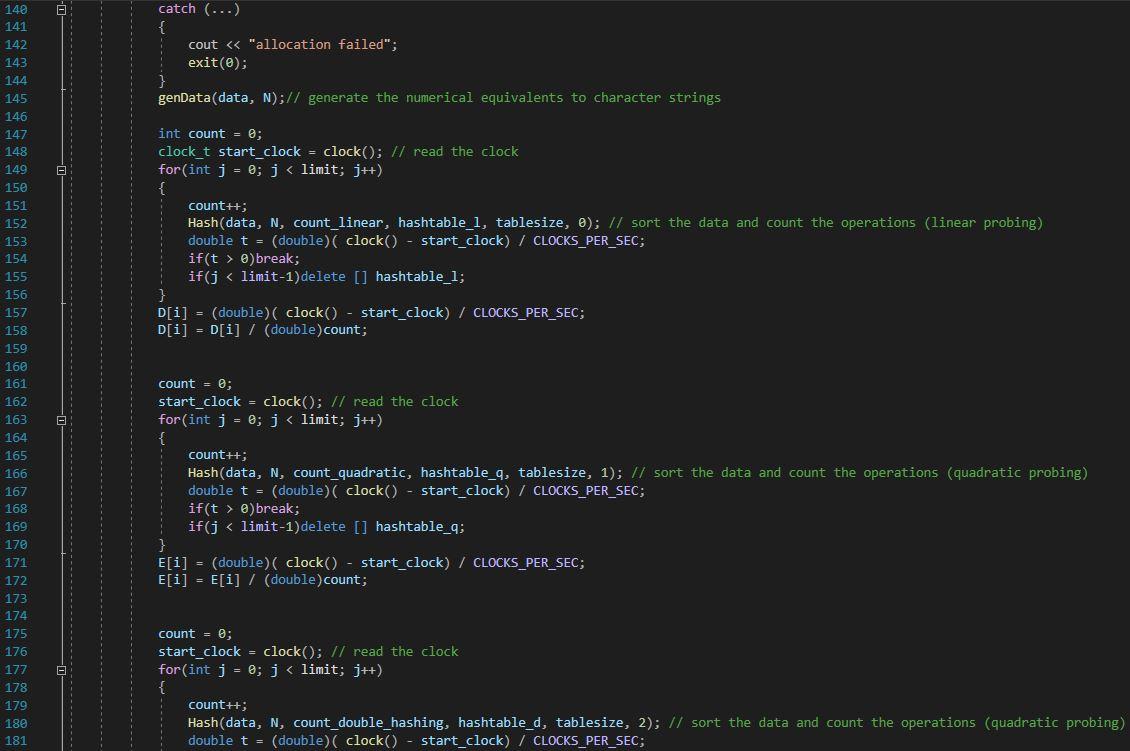Screen dimensions: 1130x751
Task: Collapse the for loop fold marker on line 163
Action: tap(60, 419)
